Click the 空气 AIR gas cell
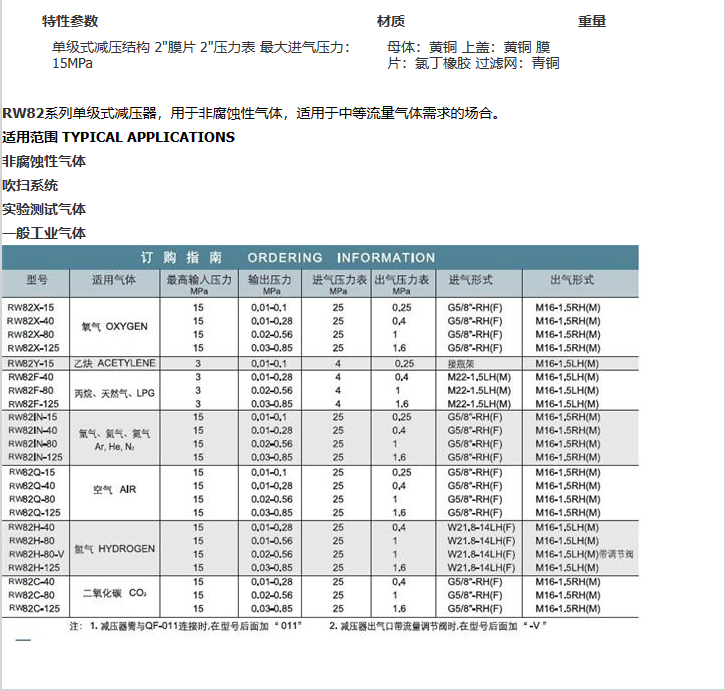Screen dimensions: 726x691 click(x=114, y=490)
